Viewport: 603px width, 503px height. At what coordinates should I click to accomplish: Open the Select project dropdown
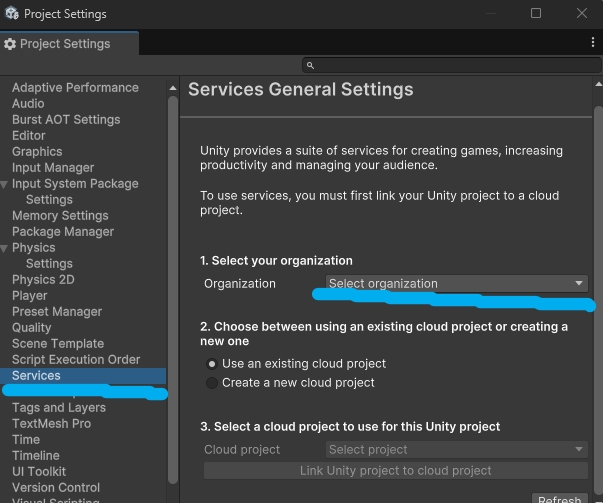click(x=456, y=450)
